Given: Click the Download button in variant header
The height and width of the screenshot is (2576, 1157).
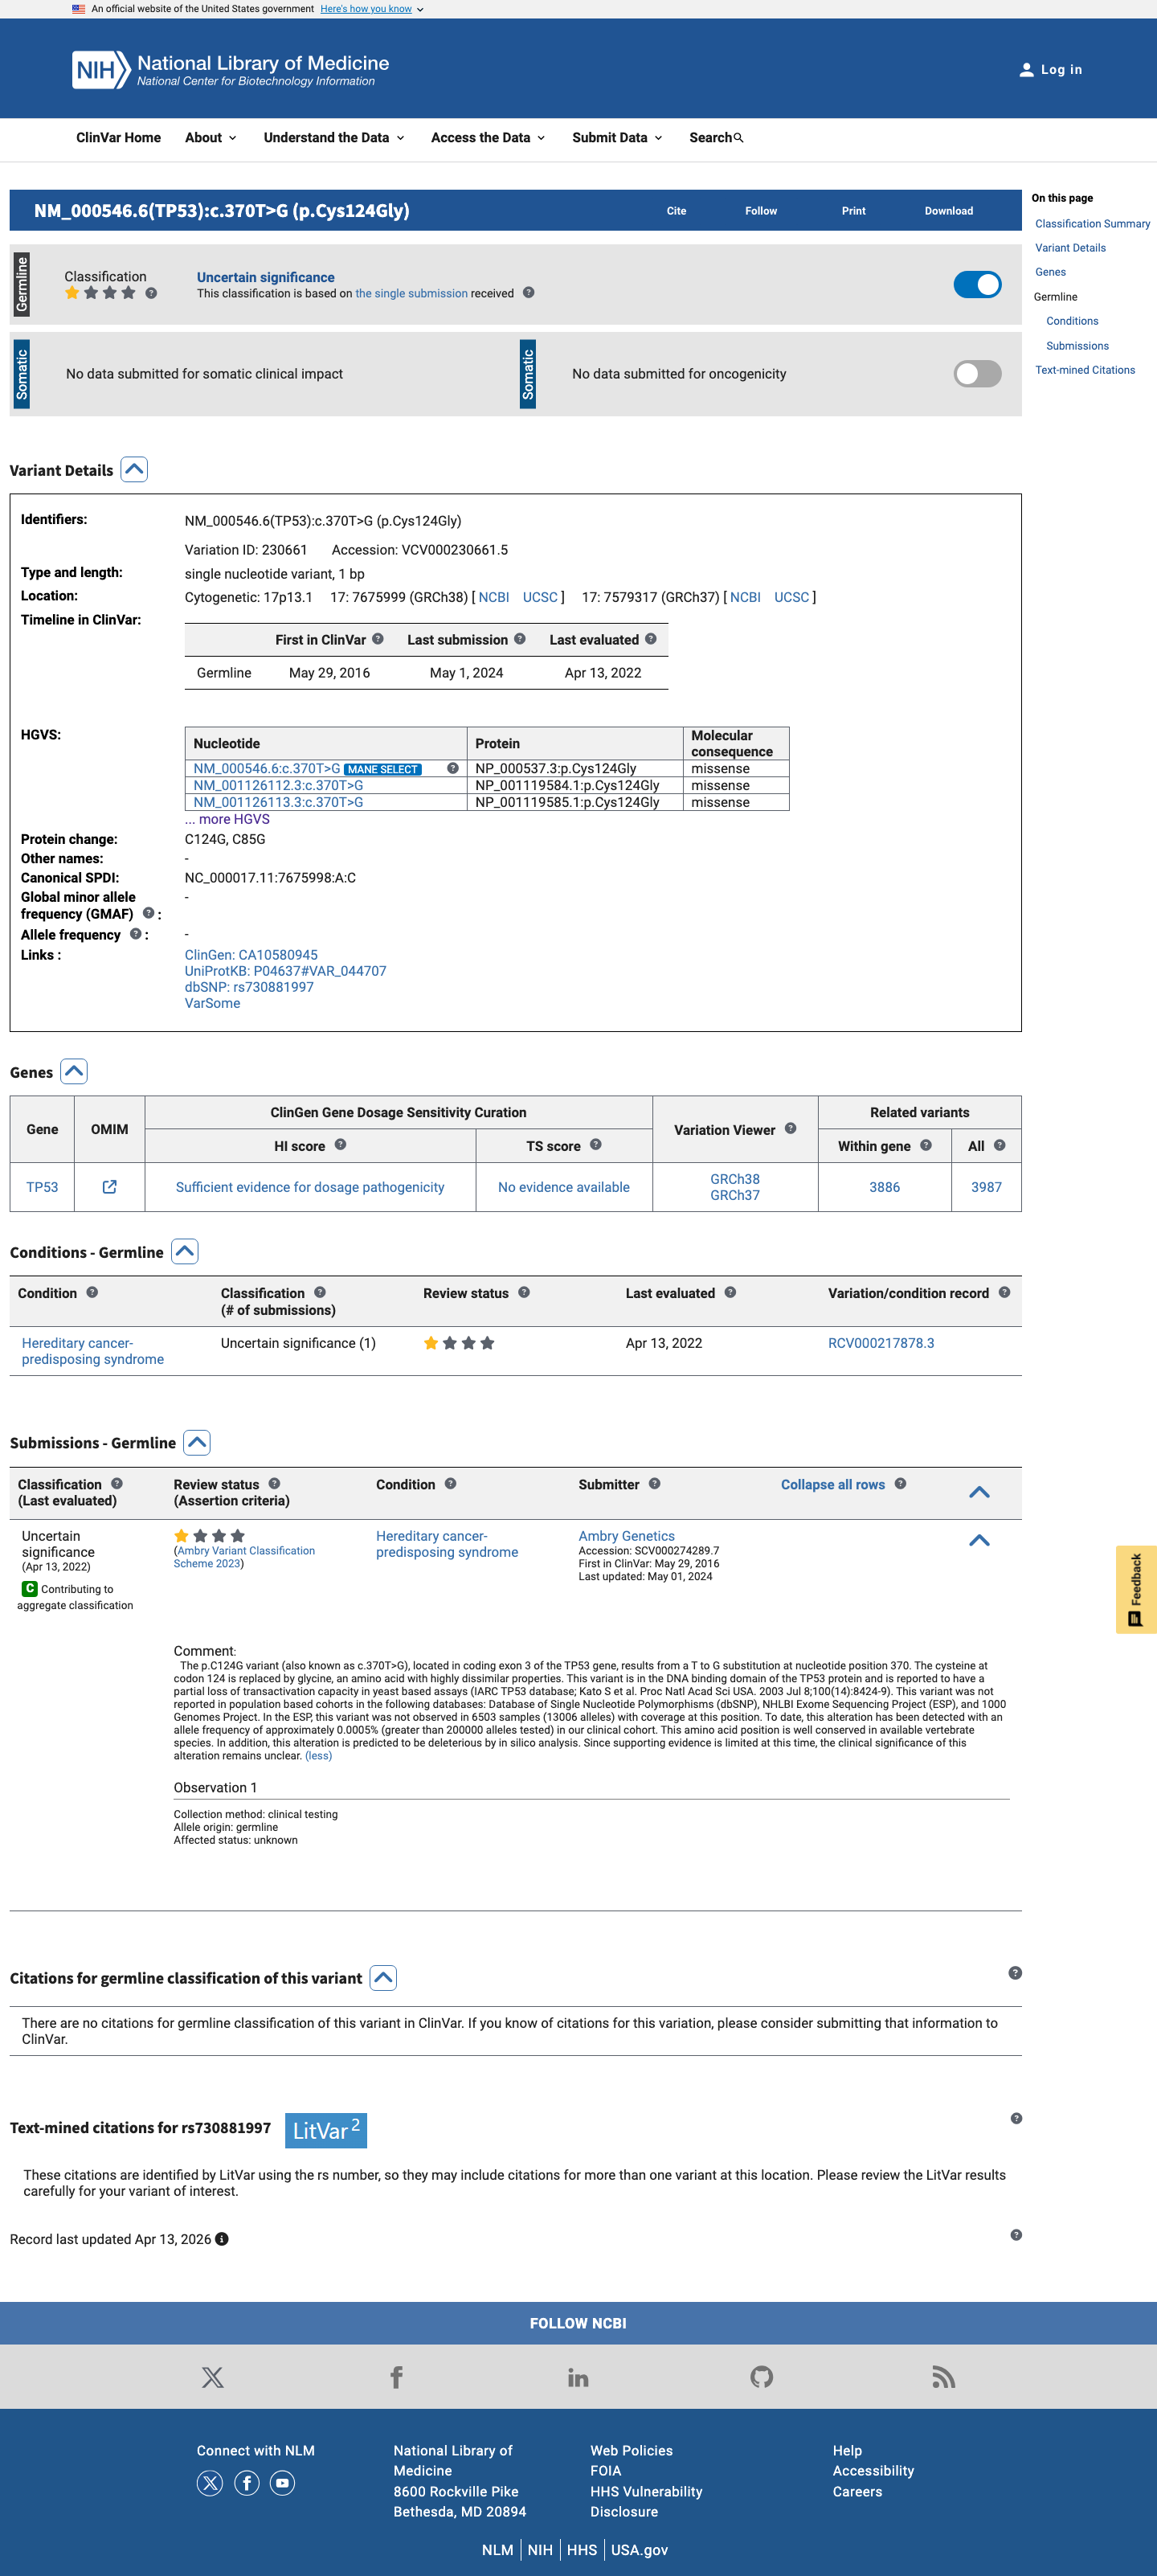Looking at the screenshot, I should pos(949,211).
